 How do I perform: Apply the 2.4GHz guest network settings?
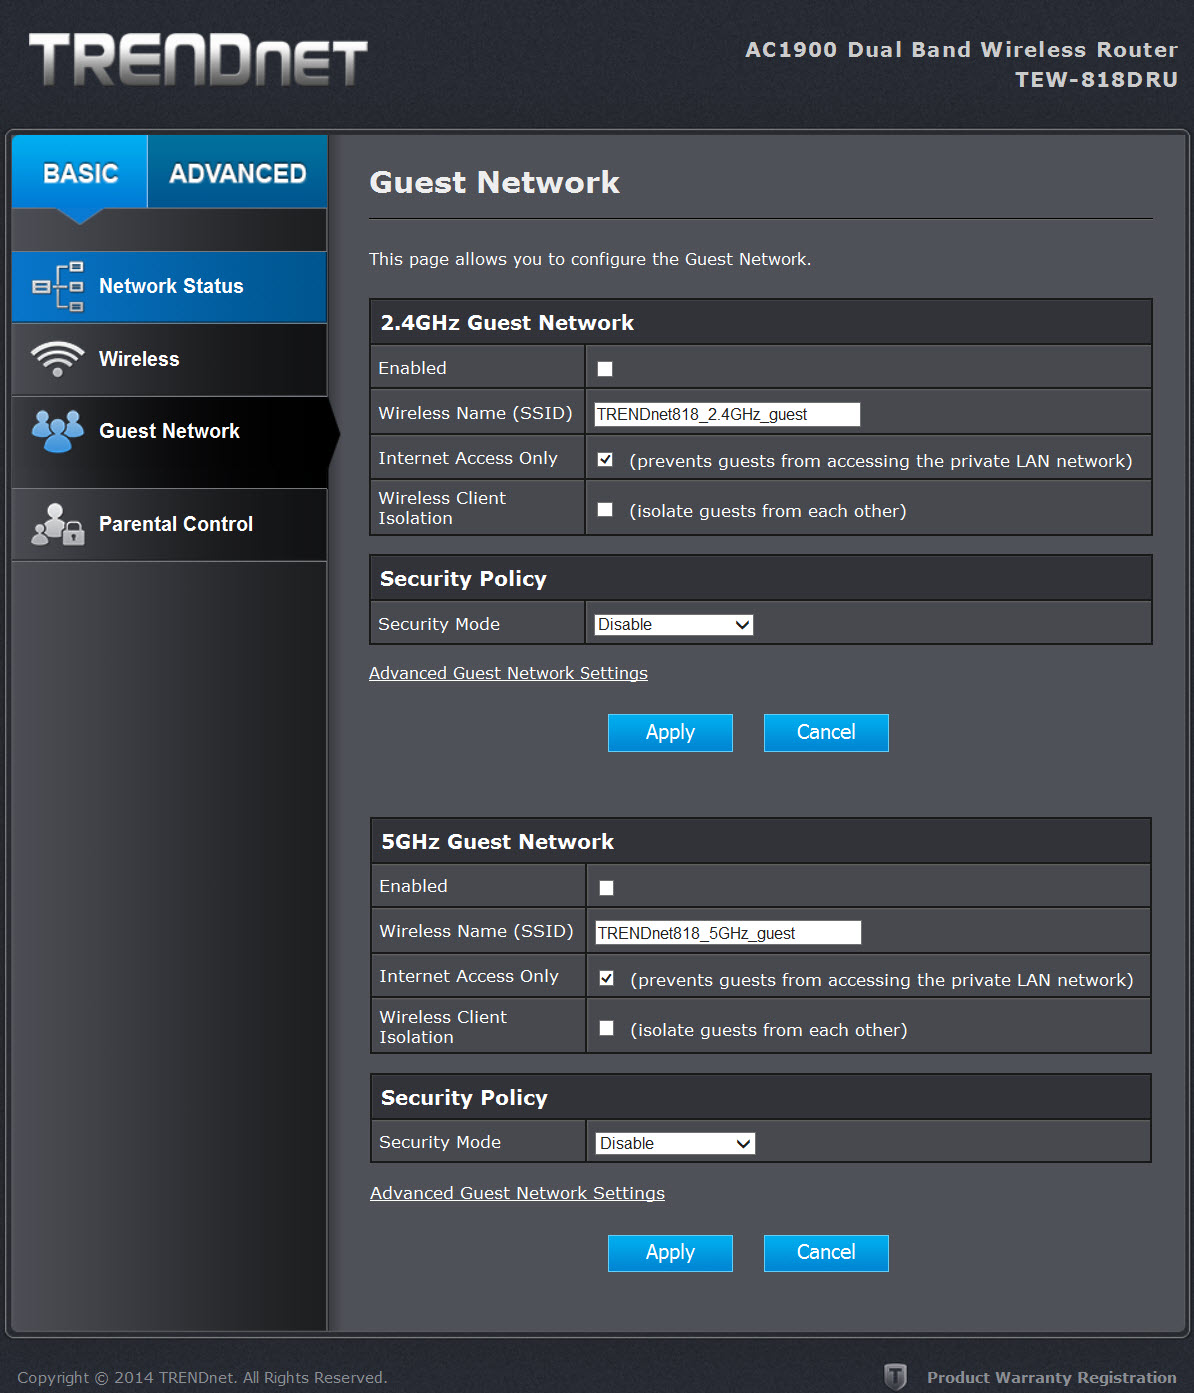[x=670, y=733]
